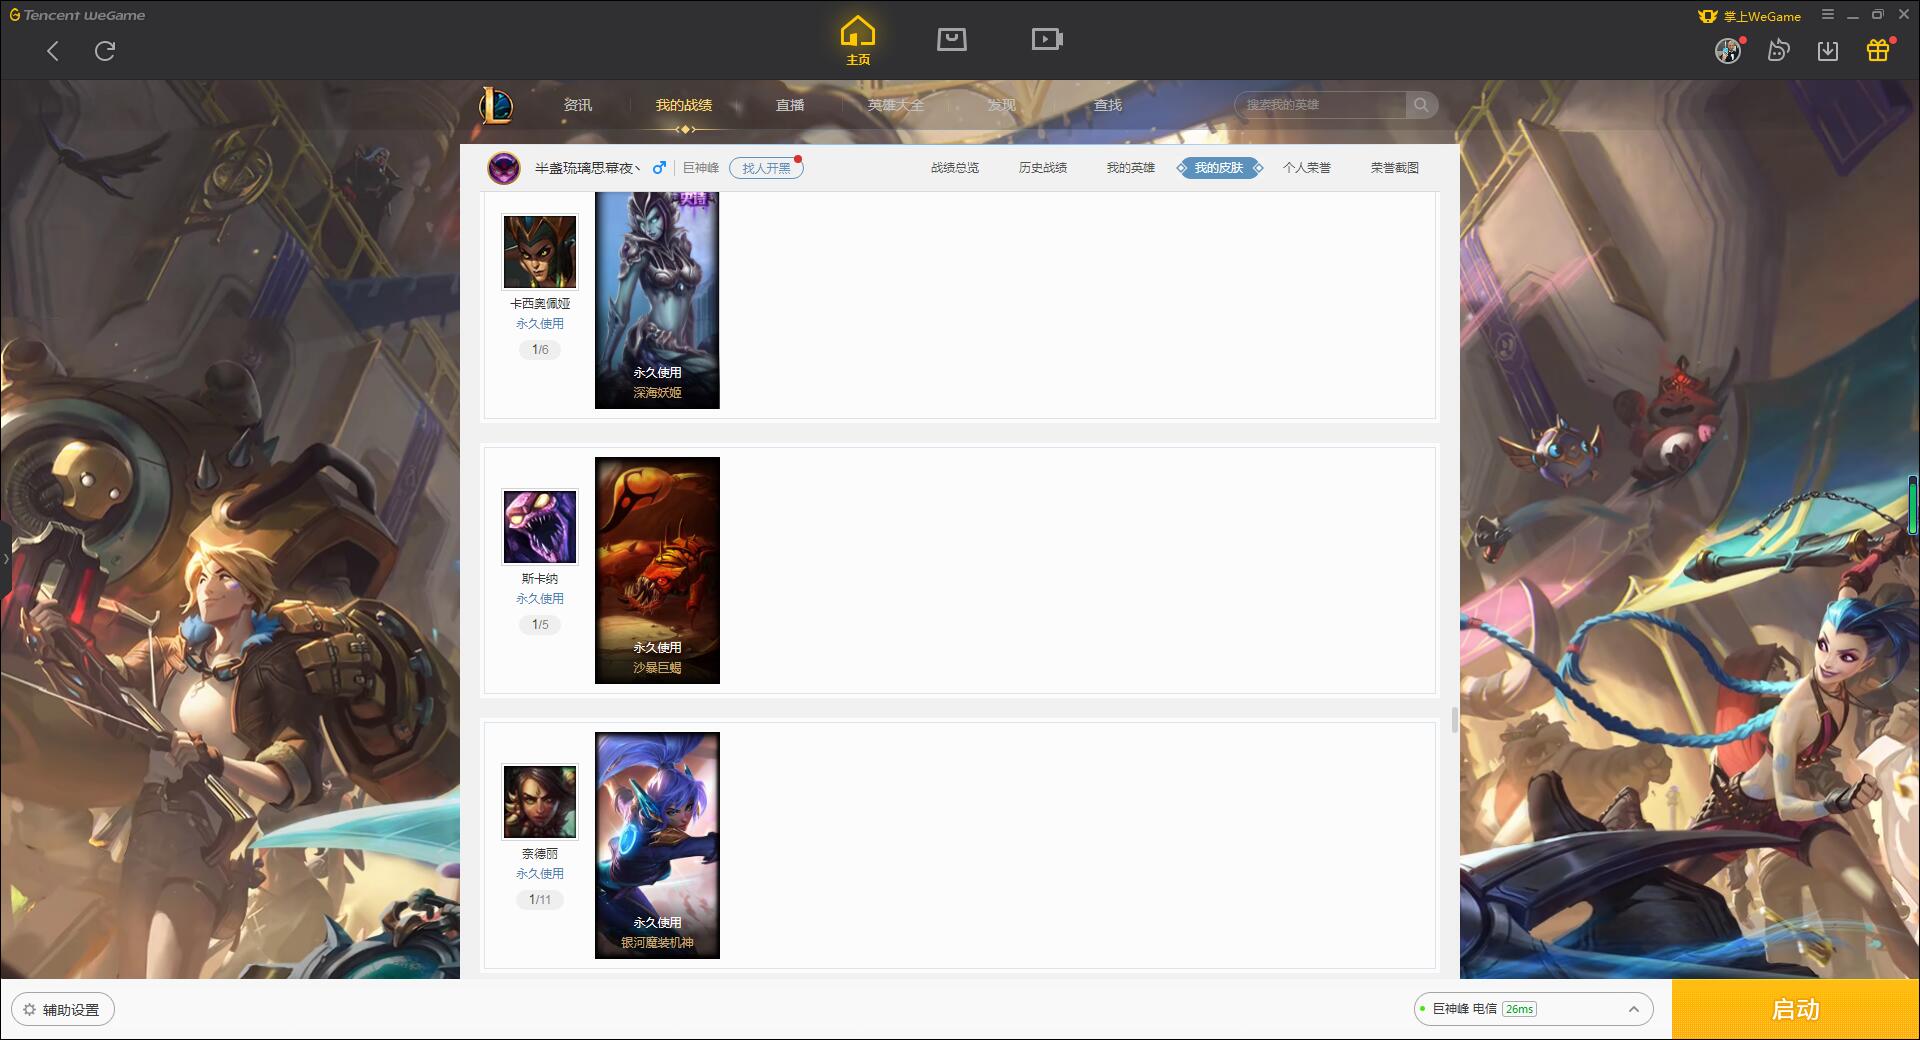The height and width of the screenshot is (1040, 1920).
Task: Click the 1/11 skin count badge
Action: 540,900
